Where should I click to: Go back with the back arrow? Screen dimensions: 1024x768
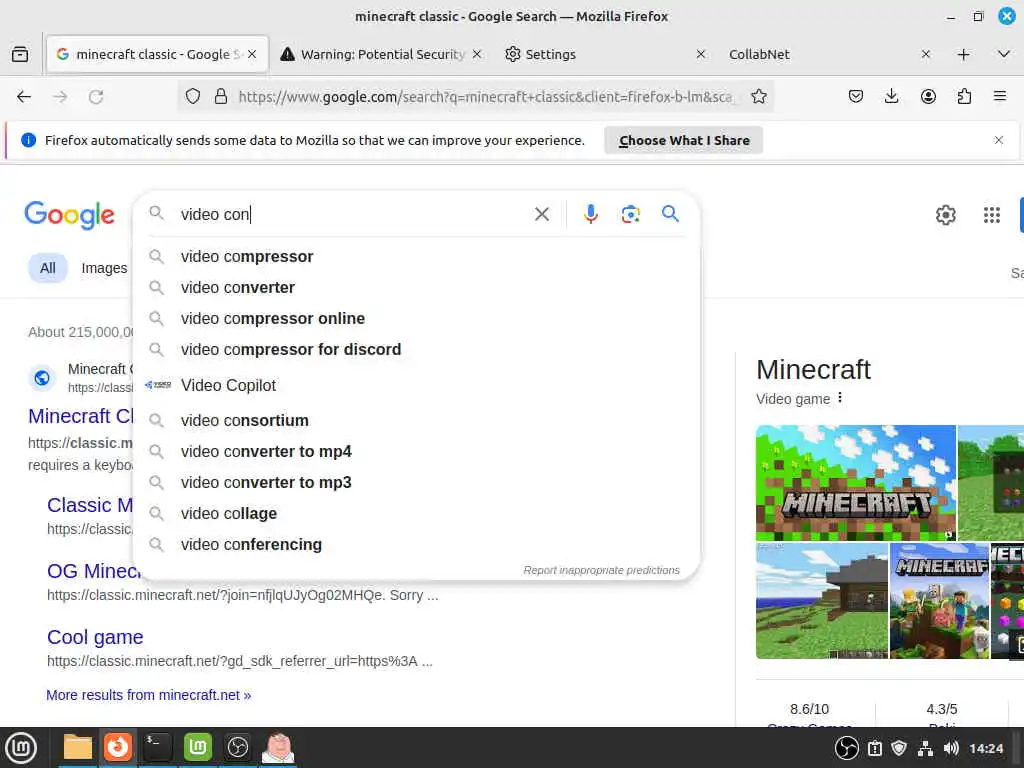[24, 97]
